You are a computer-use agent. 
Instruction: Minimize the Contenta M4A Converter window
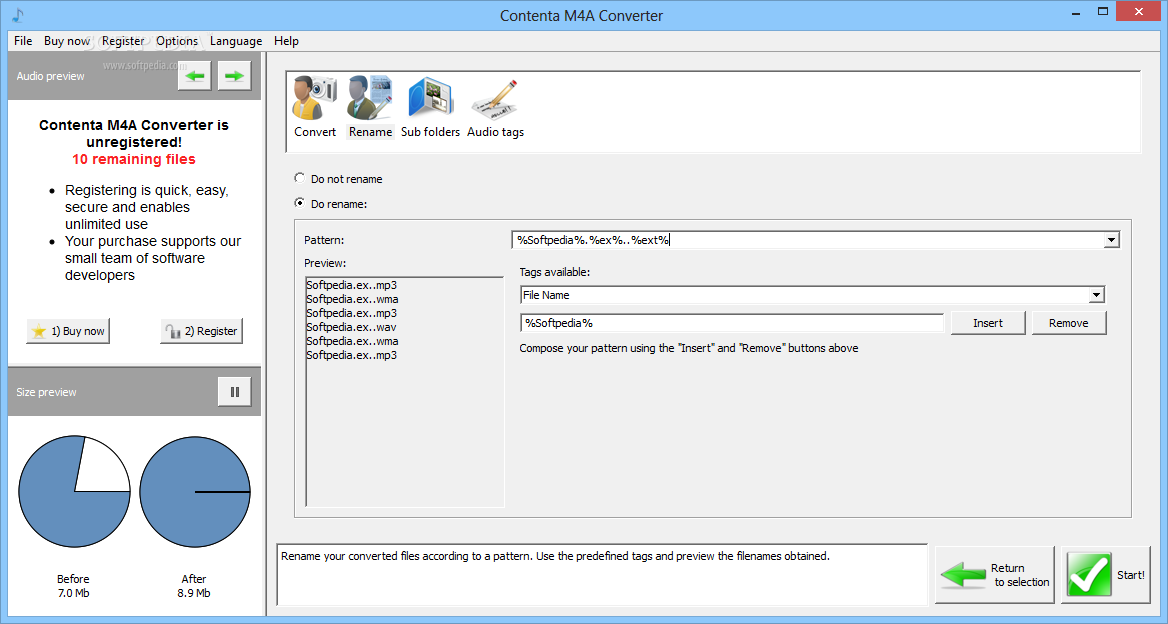pyautogui.click(x=1076, y=13)
